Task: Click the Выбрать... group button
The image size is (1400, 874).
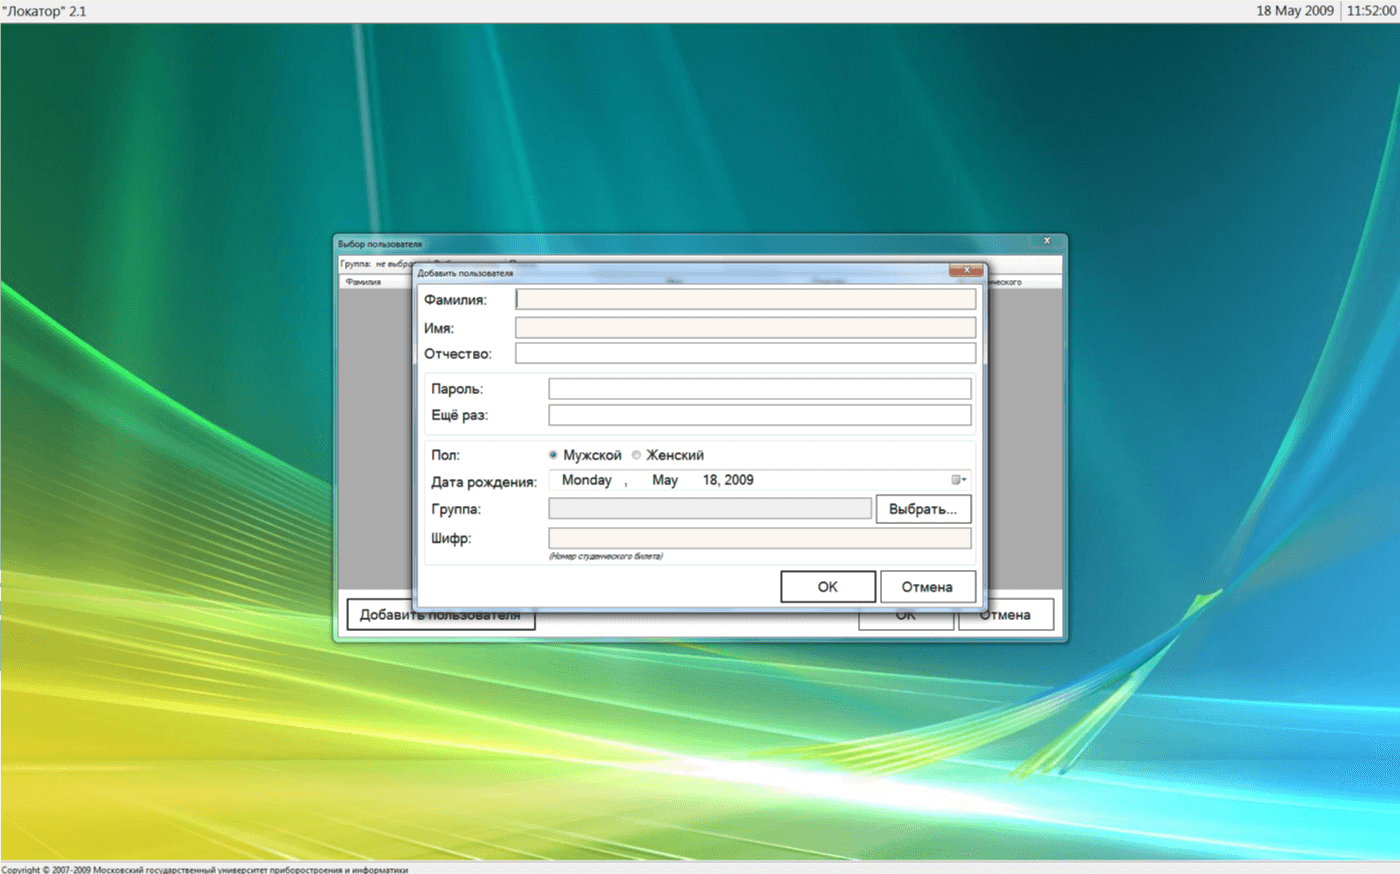Action: tap(923, 509)
